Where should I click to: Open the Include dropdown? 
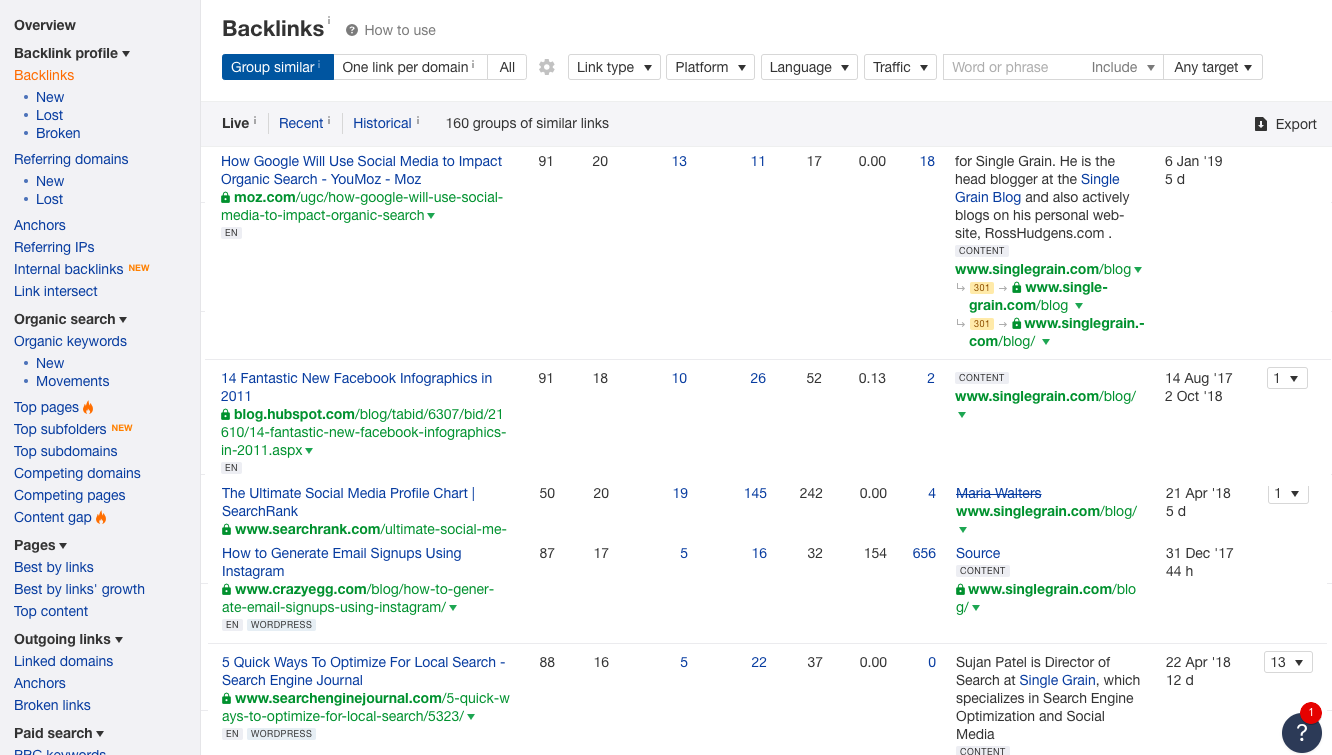click(1123, 67)
